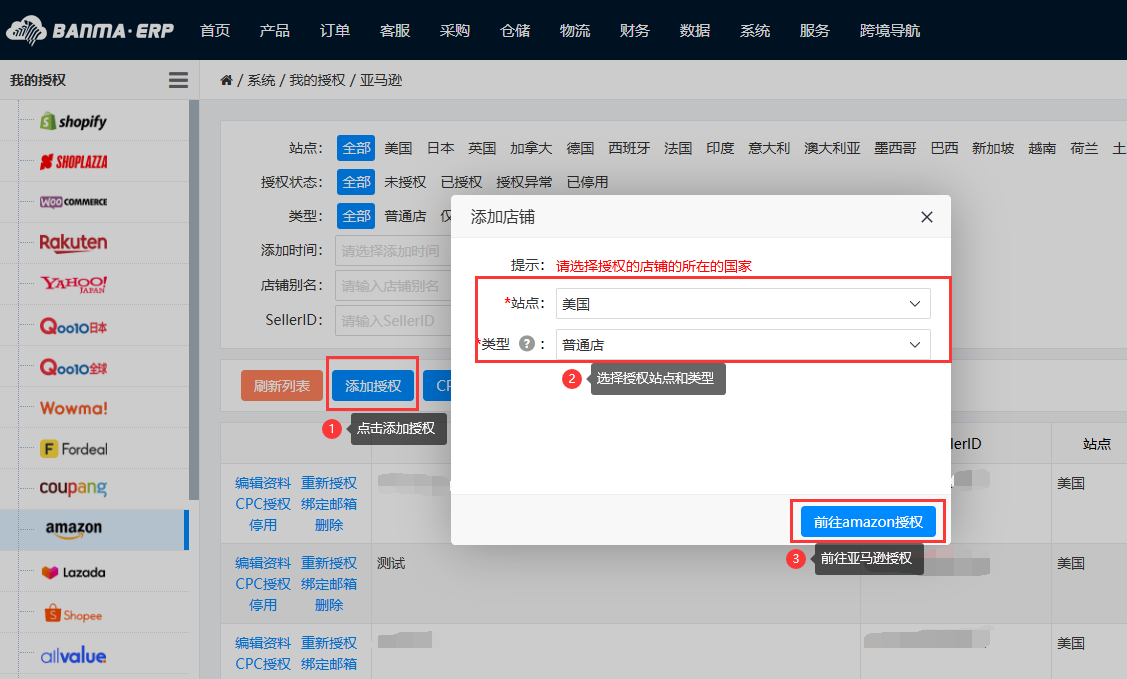
Task: Click the home icon in breadcrumb
Action: pyautogui.click(x=226, y=80)
